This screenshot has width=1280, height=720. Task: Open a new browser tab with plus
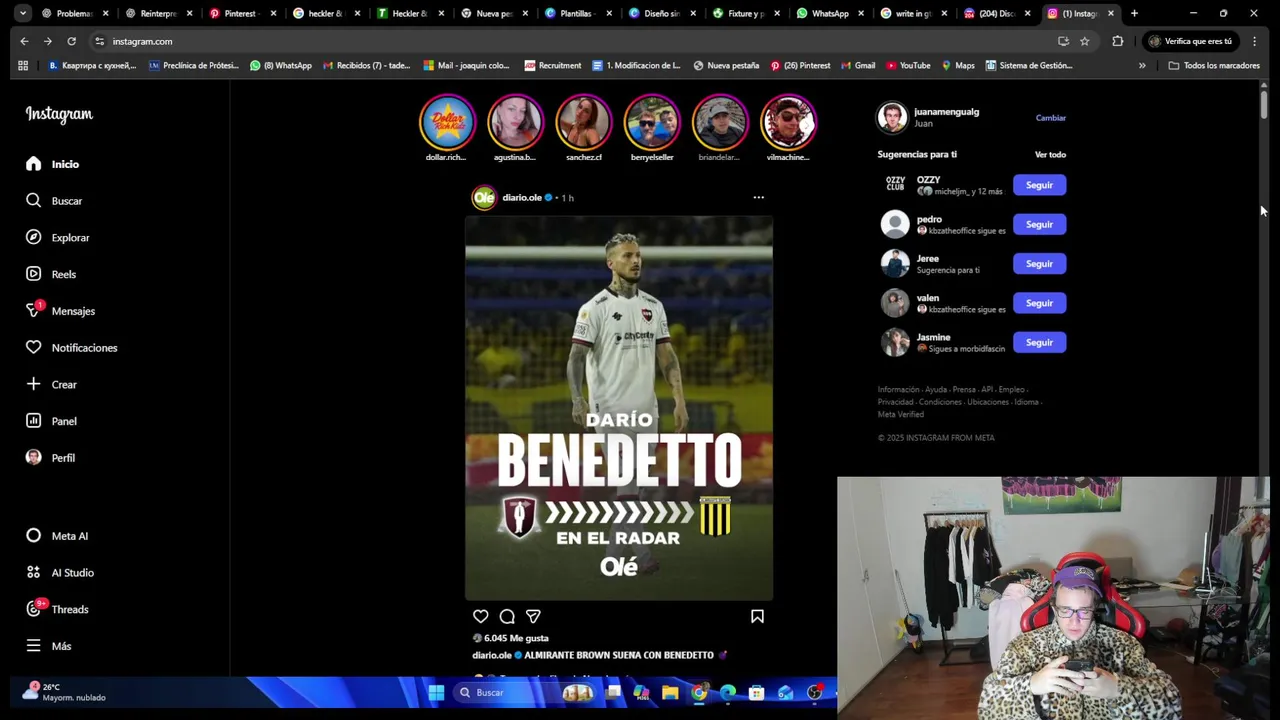tap(1134, 13)
